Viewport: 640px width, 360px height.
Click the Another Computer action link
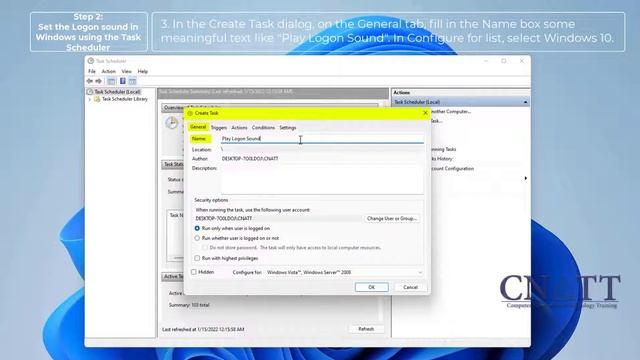click(x=451, y=111)
